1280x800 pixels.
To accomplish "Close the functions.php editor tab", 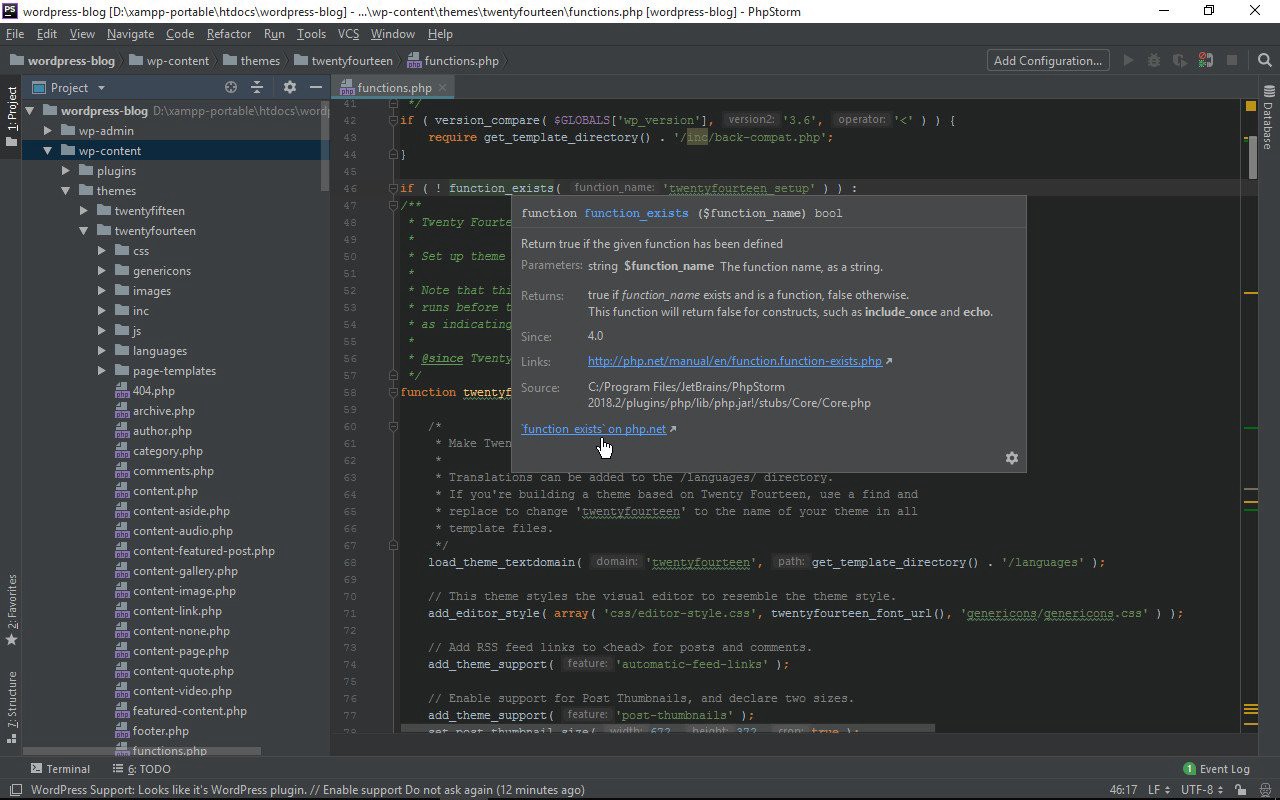I will click(x=442, y=88).
